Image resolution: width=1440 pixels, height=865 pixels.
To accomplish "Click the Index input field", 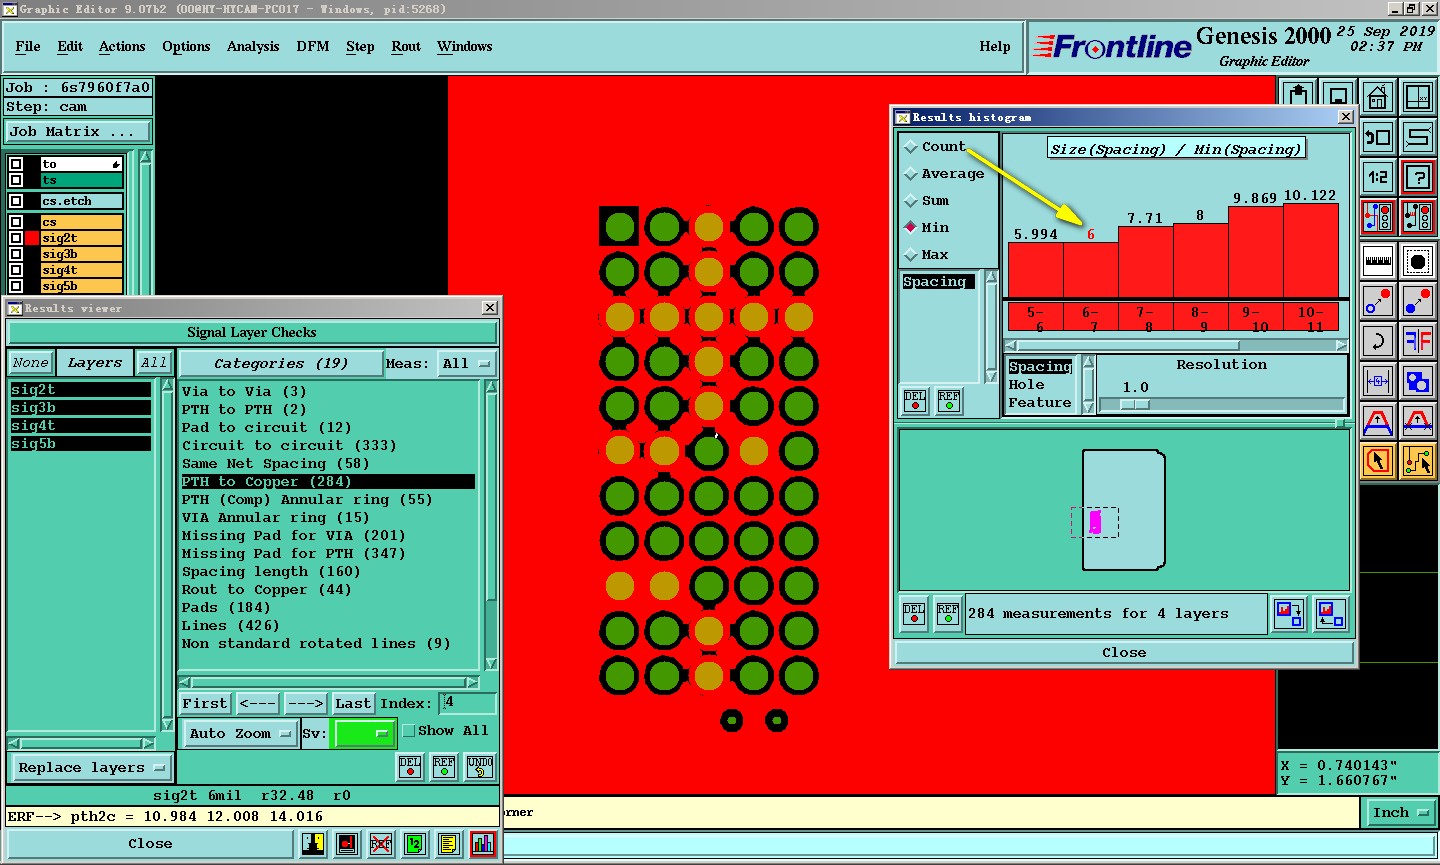I will (468, 703).
